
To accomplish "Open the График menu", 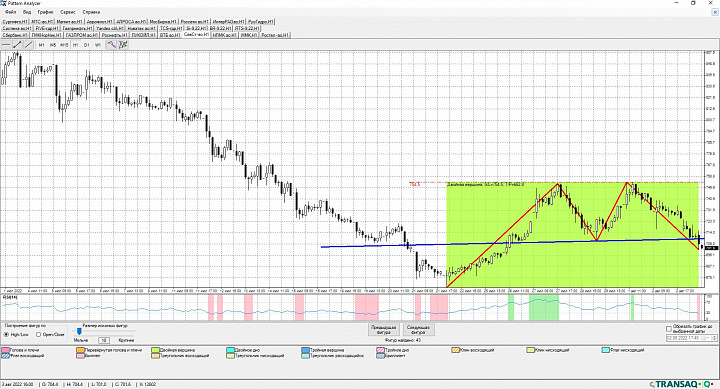I will coord(45,12).
